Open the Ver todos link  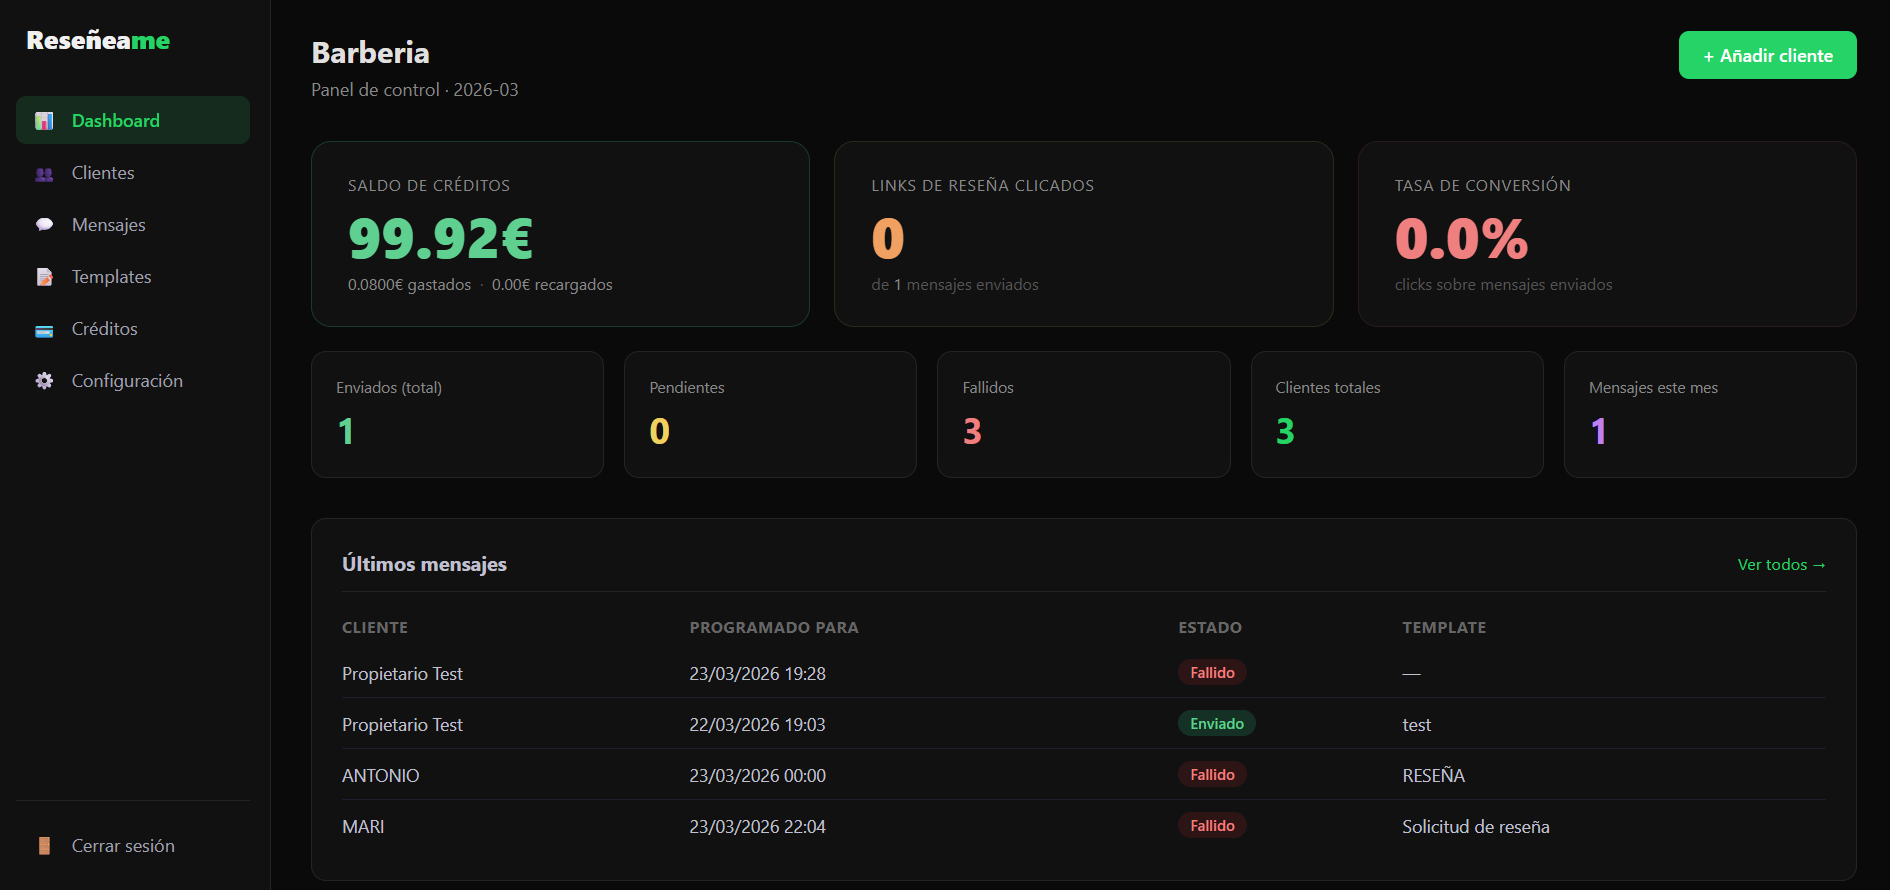tap(1781, 565)
